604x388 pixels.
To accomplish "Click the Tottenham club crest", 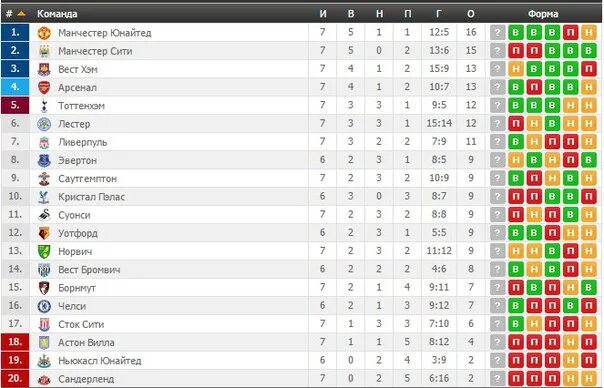I will (44, 106).
